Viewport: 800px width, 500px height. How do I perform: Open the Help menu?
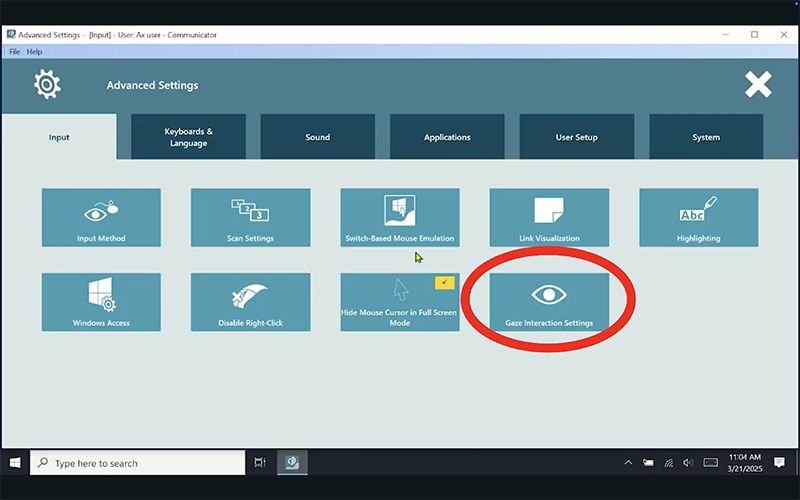coord(34,51)
